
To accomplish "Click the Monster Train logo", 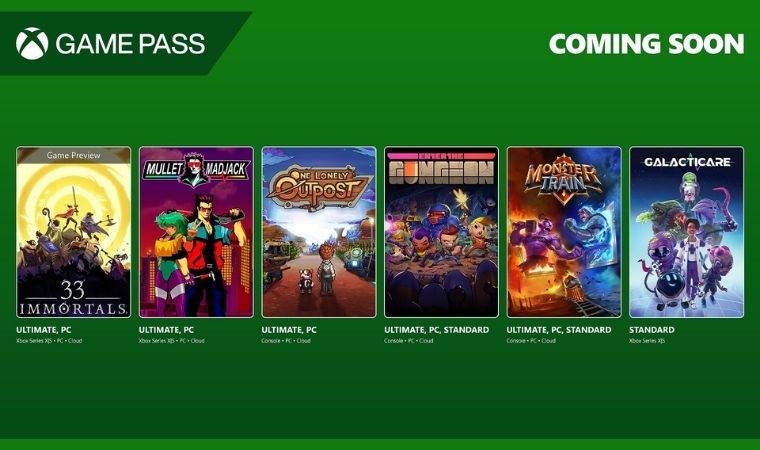I will coord(563,178).
